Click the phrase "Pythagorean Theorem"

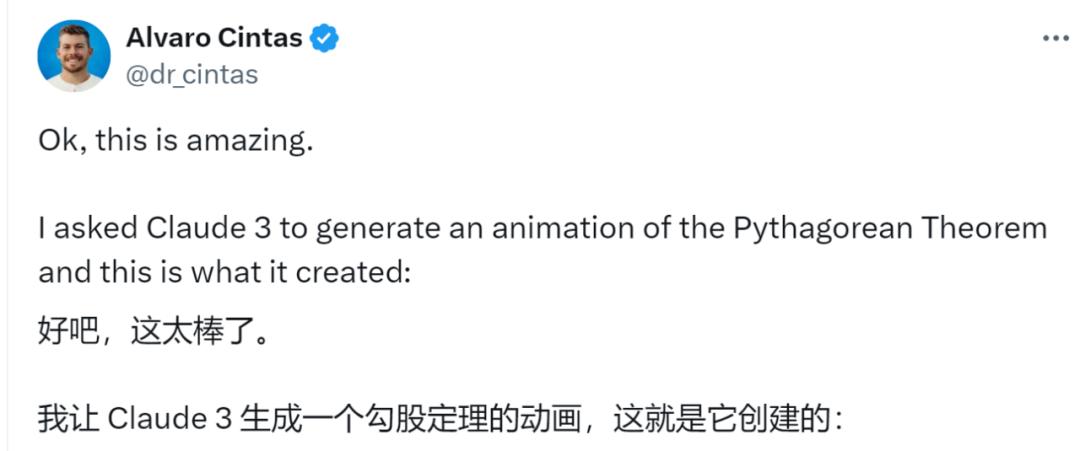(x=890, y=229)
